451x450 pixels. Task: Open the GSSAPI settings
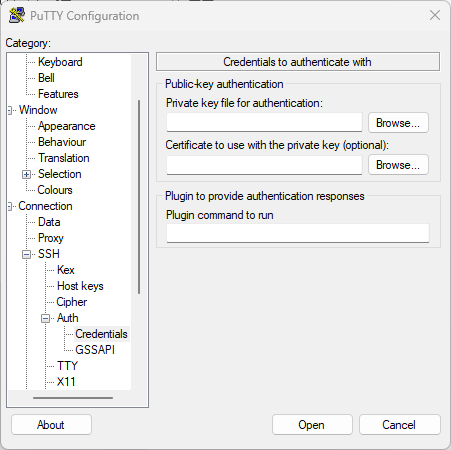coord(95,350)
